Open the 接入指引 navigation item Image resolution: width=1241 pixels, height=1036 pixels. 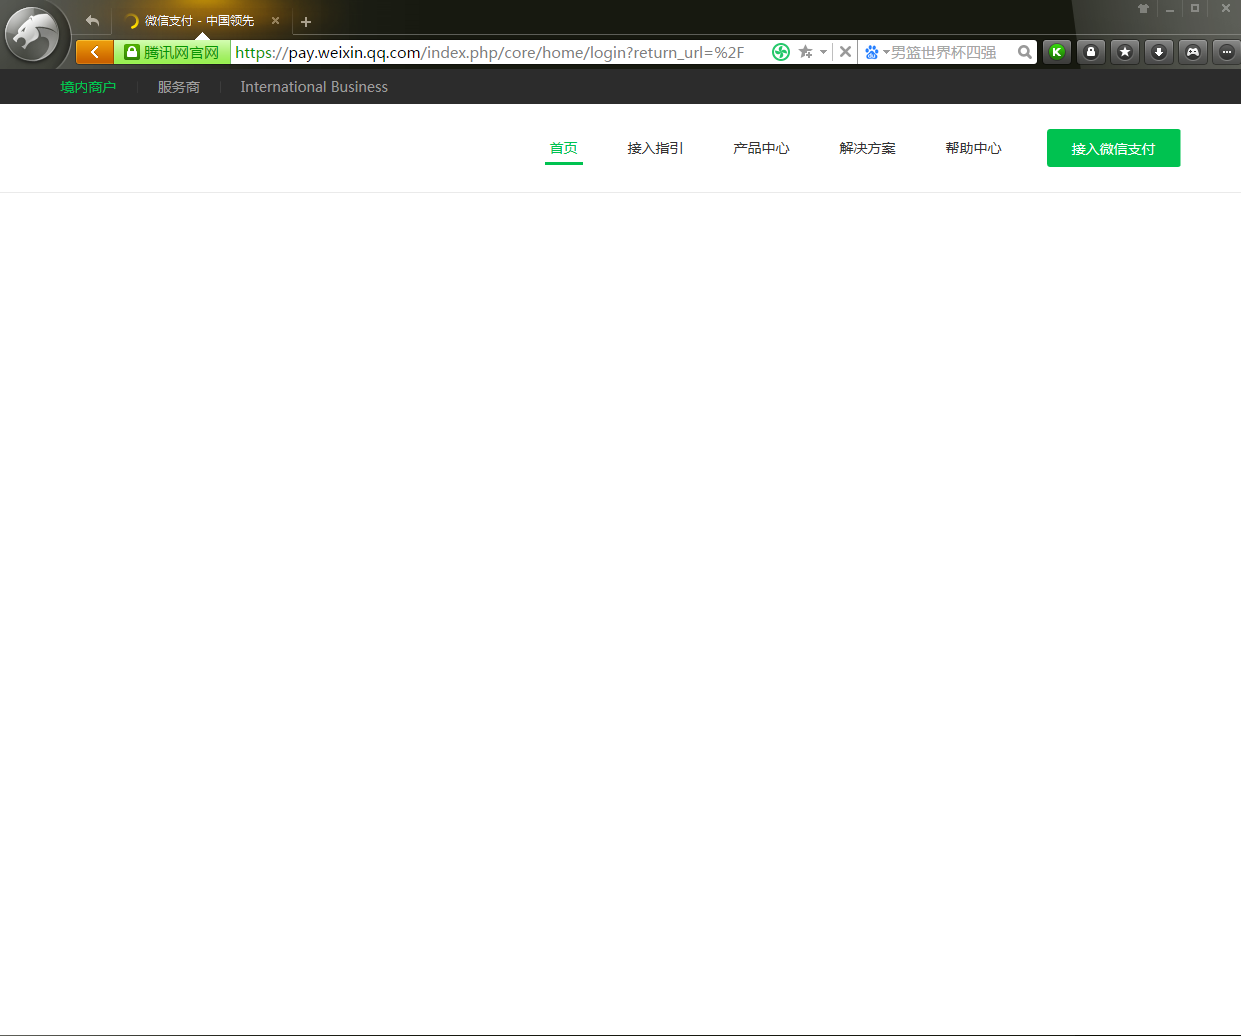click(655, 148)
